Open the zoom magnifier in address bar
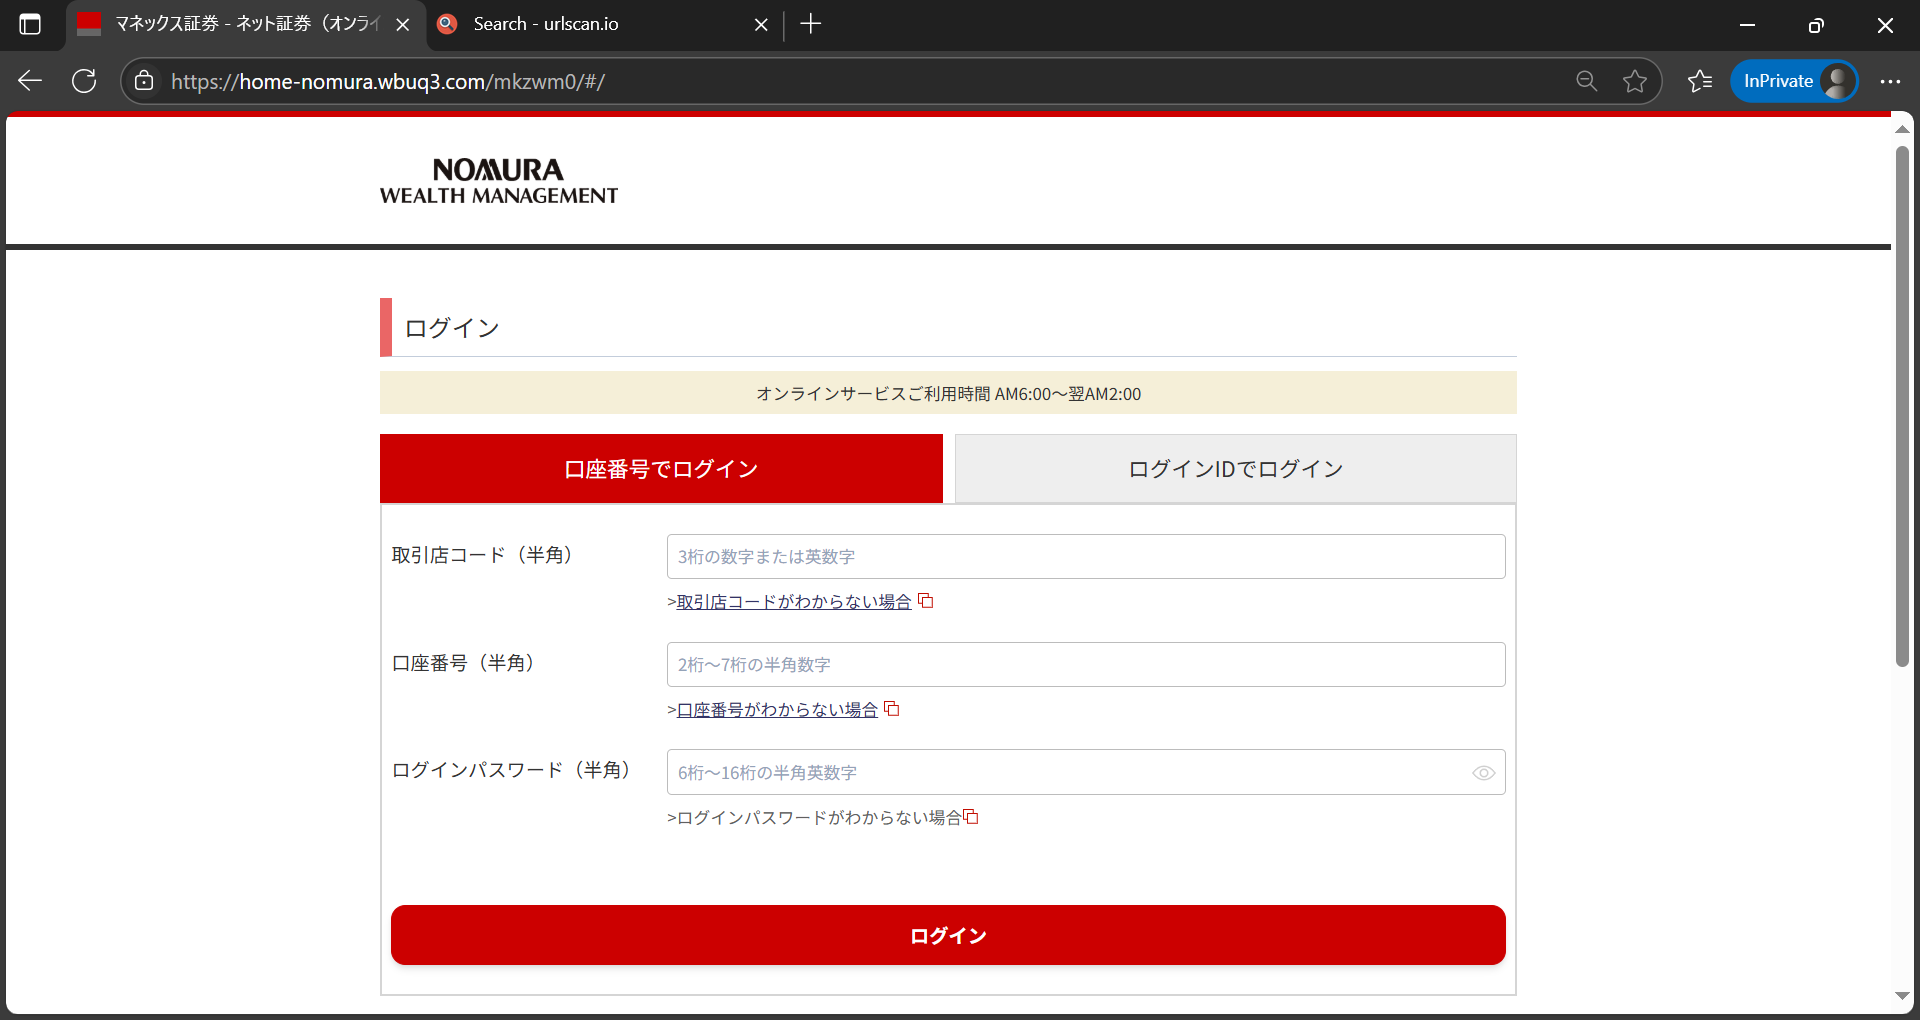1920x1020 pixels. [1586, 81]
